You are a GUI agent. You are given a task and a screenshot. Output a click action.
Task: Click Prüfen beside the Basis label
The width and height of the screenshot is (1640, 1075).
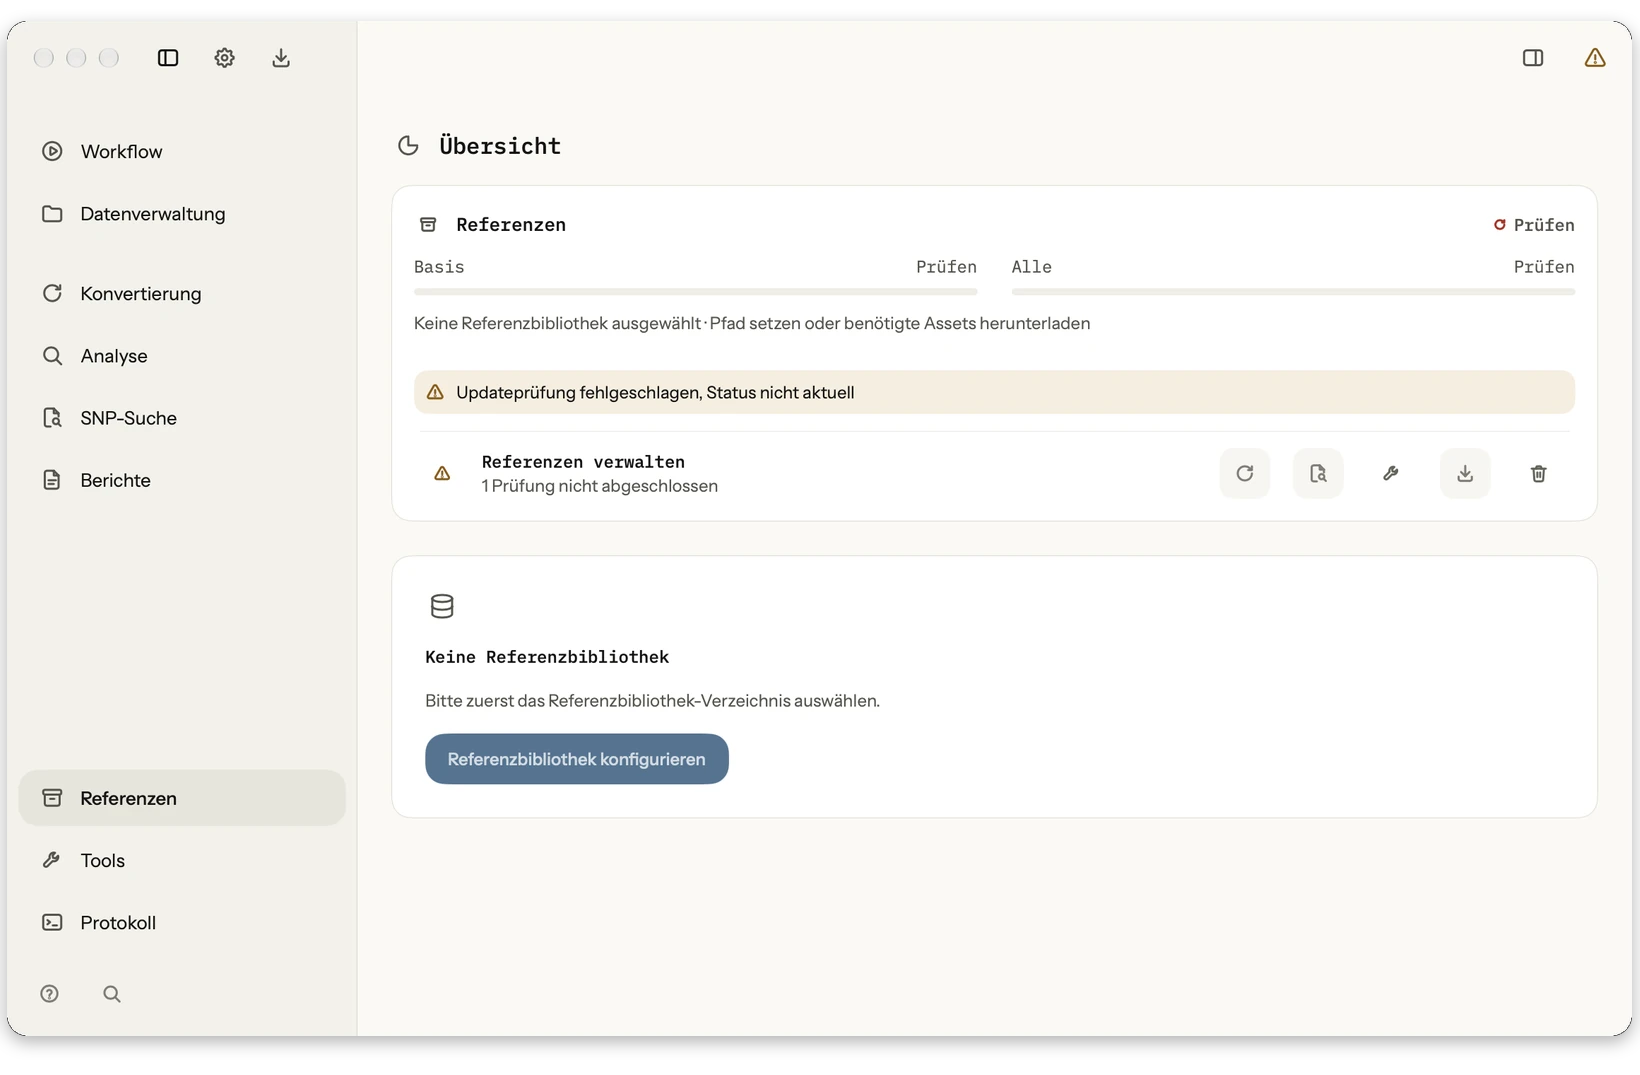(x=946, y=267)
